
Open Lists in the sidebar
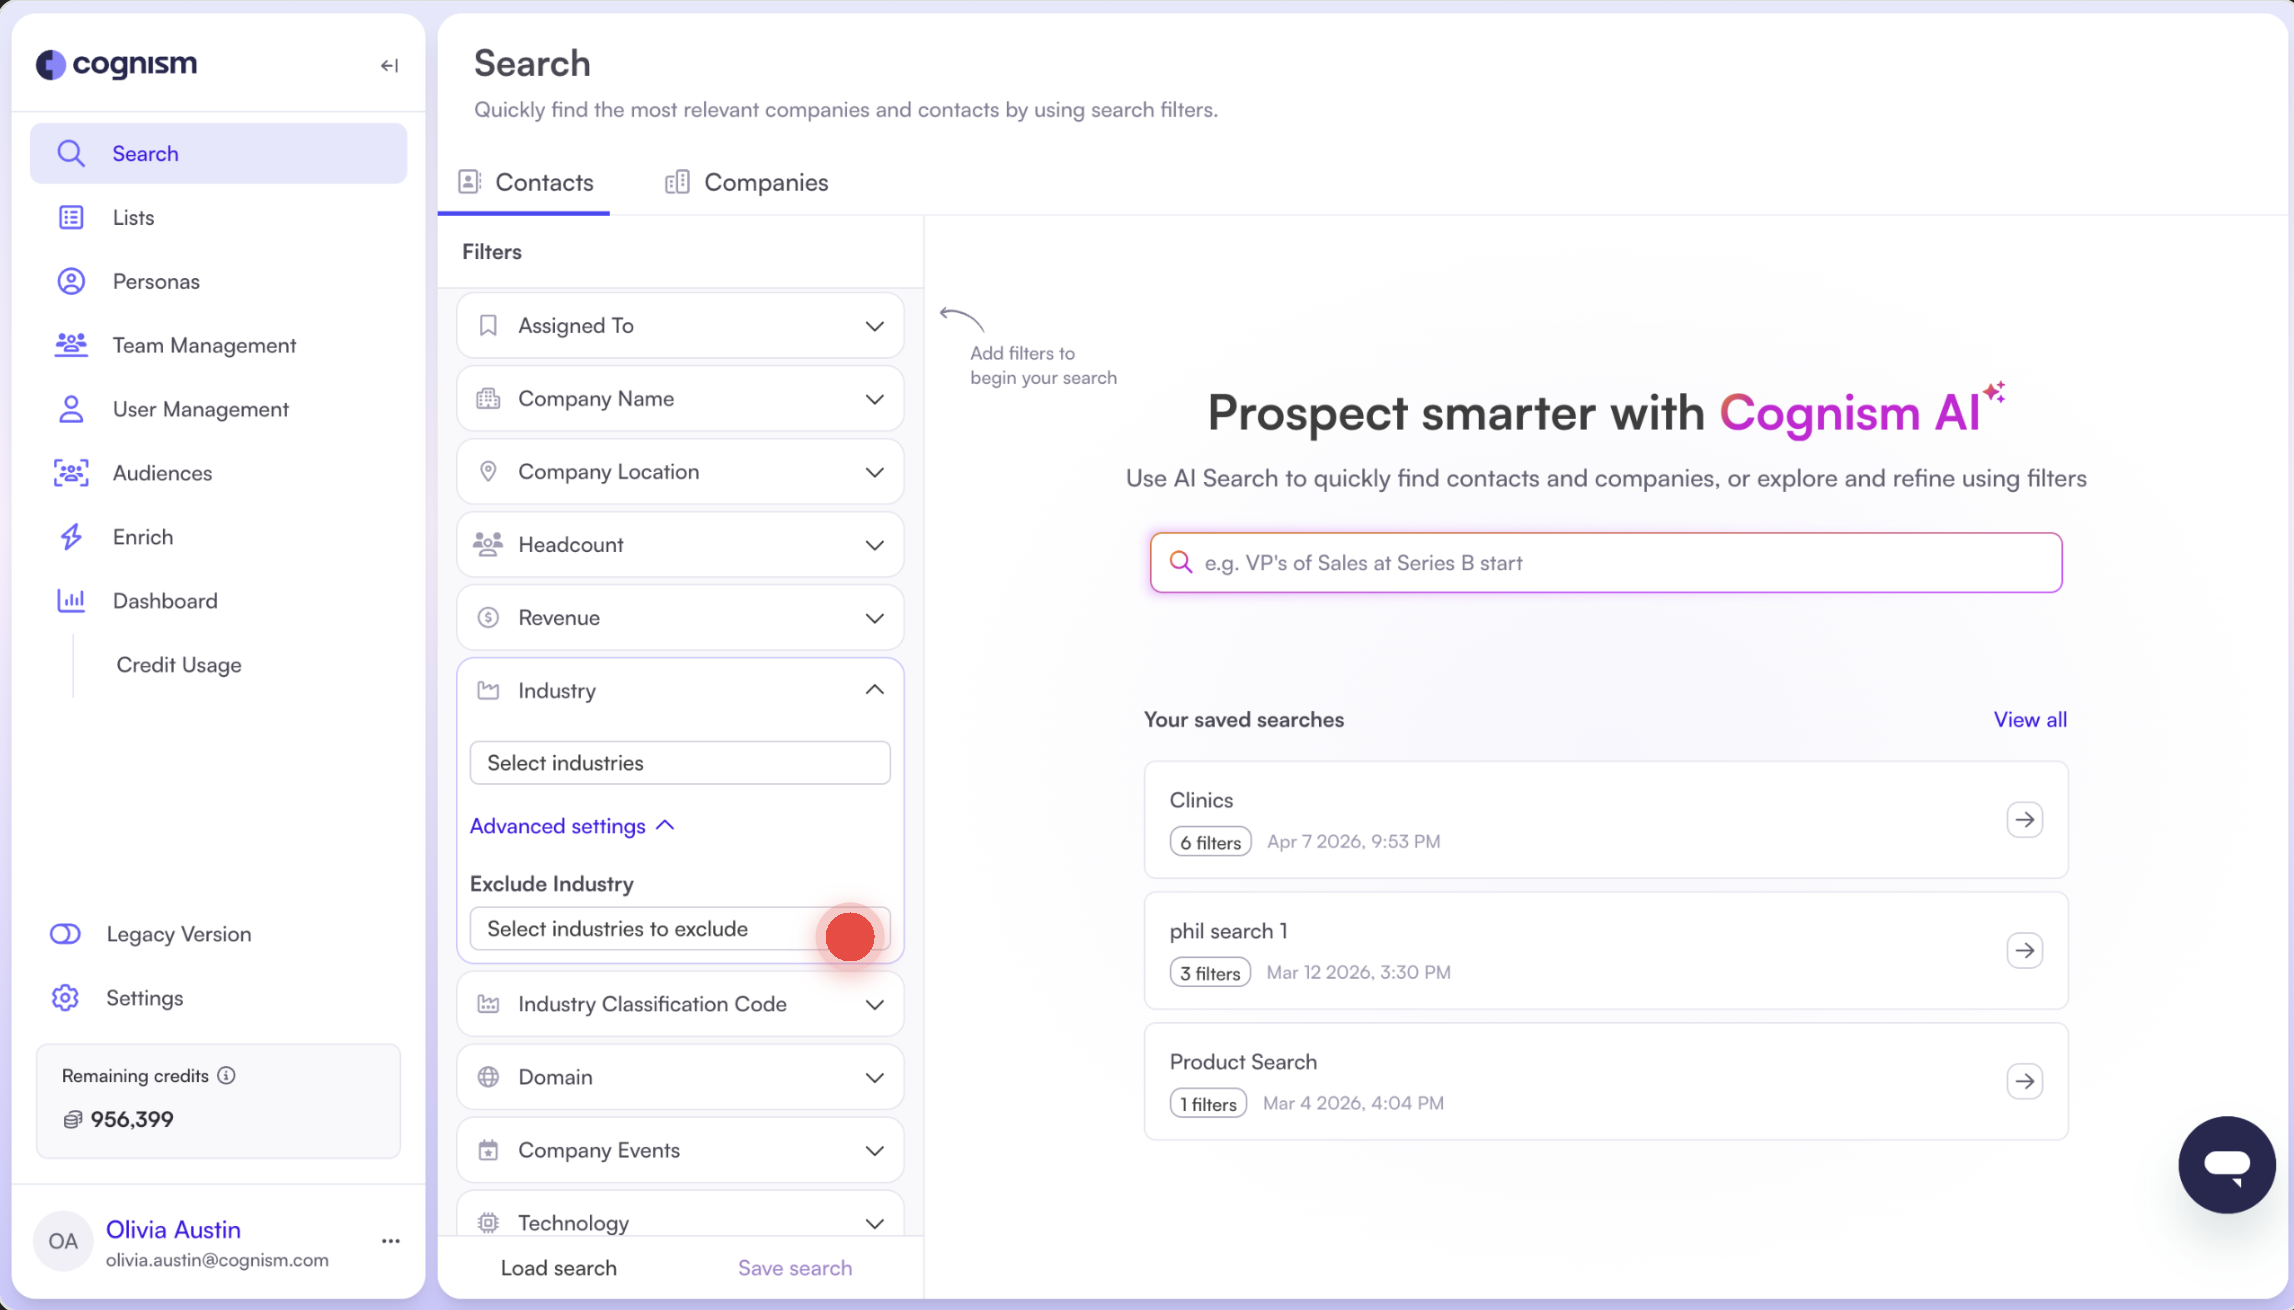coord(133,218)
